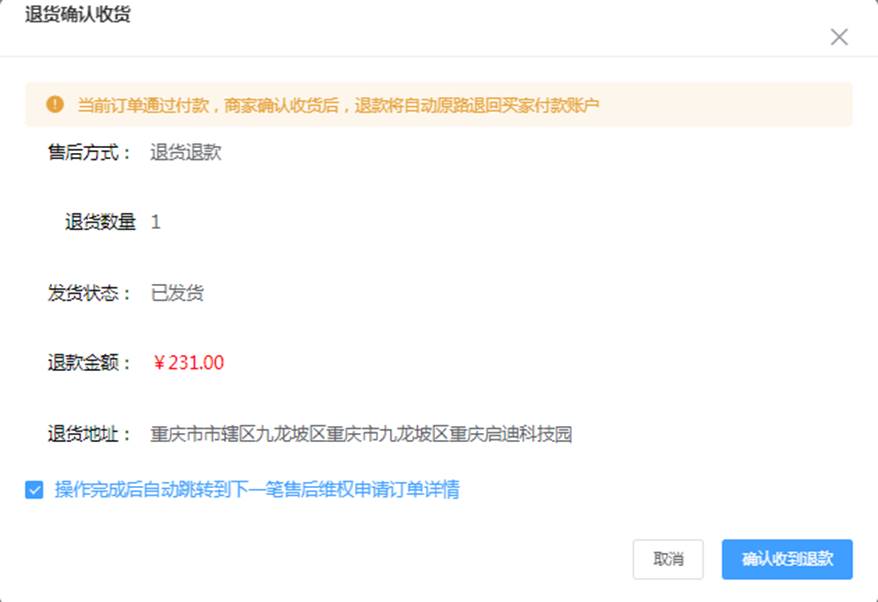Viewport: 878px width, 602px height.
Task: Click the orange refund notice banner text
Action: pos(338,105)
